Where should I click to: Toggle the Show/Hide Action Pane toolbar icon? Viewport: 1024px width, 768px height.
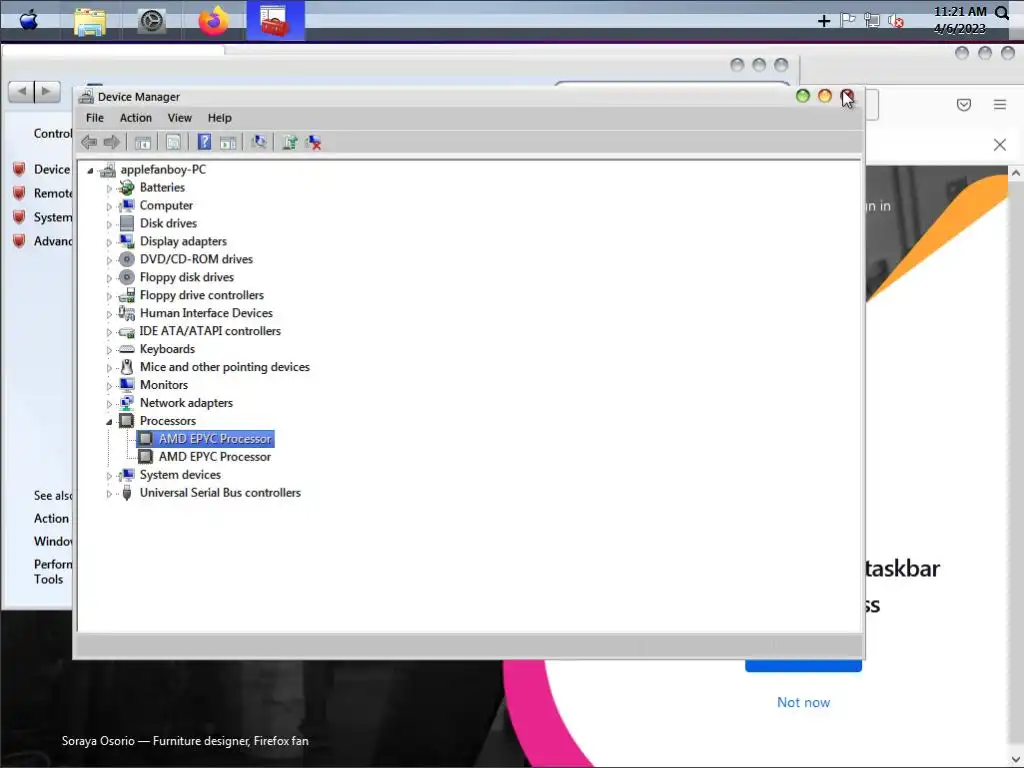point(228,142)
